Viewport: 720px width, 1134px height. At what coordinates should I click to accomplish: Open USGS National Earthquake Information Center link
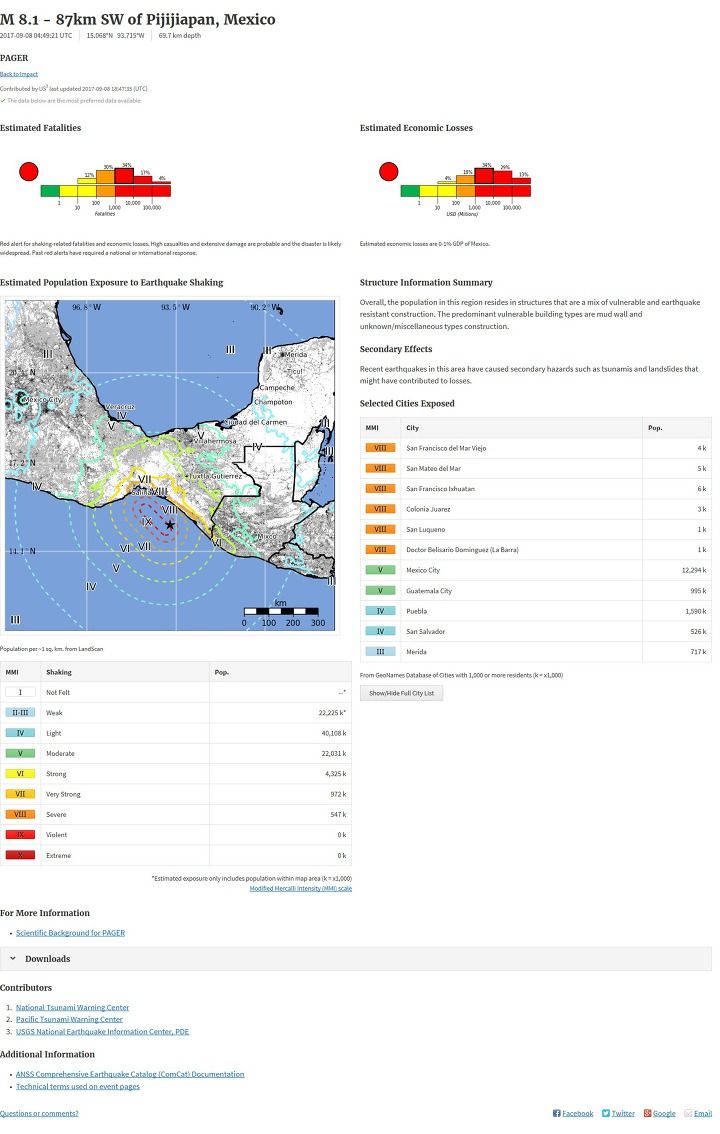click(x=102, y=1032)
